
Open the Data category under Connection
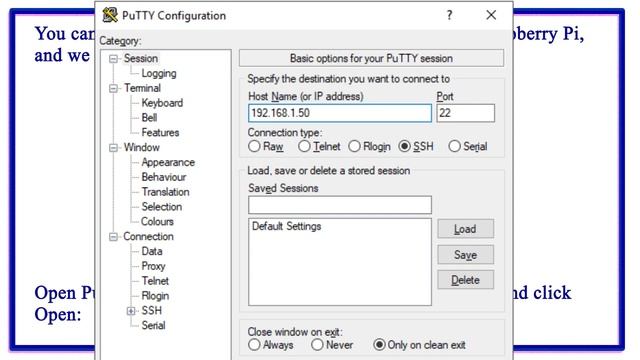(x=152, y=251)
